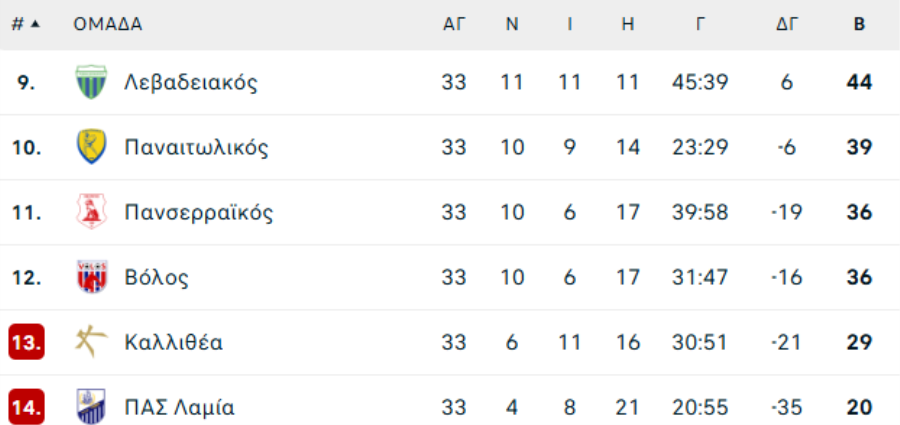This screenshot has height=425, width=900.
Task: Sort table by ΑΓ column header
Action: tap(454, 24)
